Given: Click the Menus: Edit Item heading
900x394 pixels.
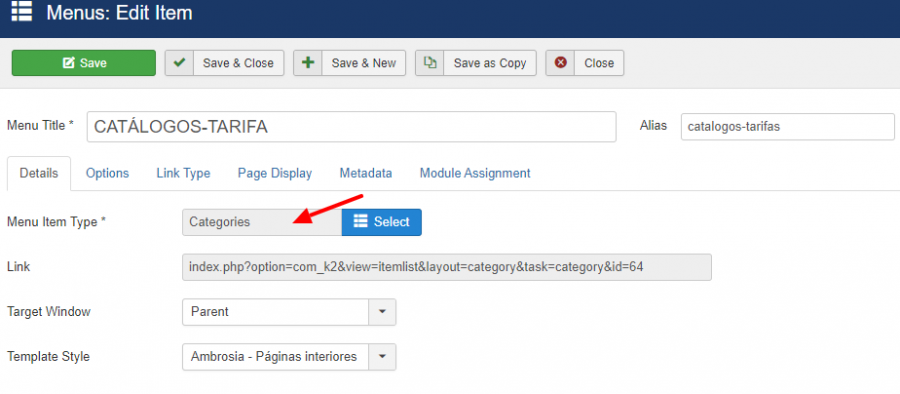Looking at the screenshot, I should coord(119,13).
